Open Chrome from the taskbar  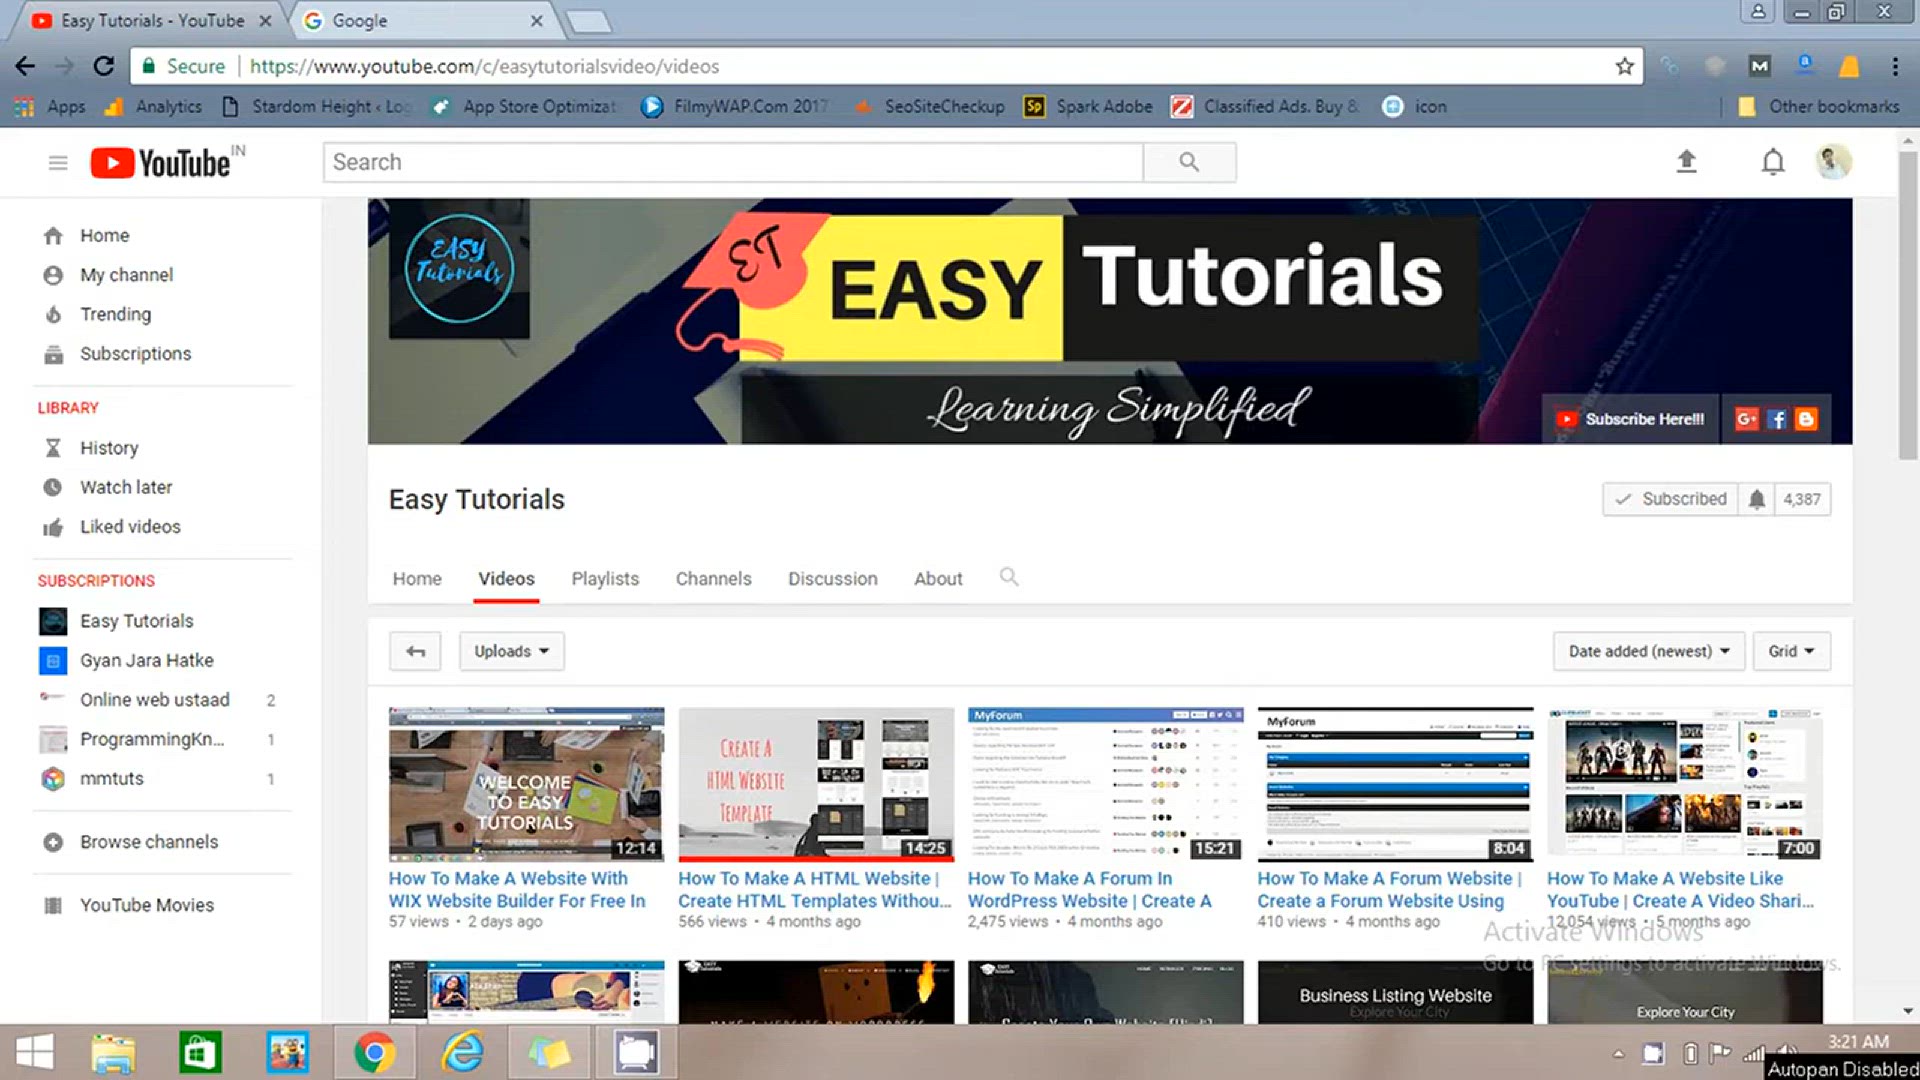(374, 1052)
